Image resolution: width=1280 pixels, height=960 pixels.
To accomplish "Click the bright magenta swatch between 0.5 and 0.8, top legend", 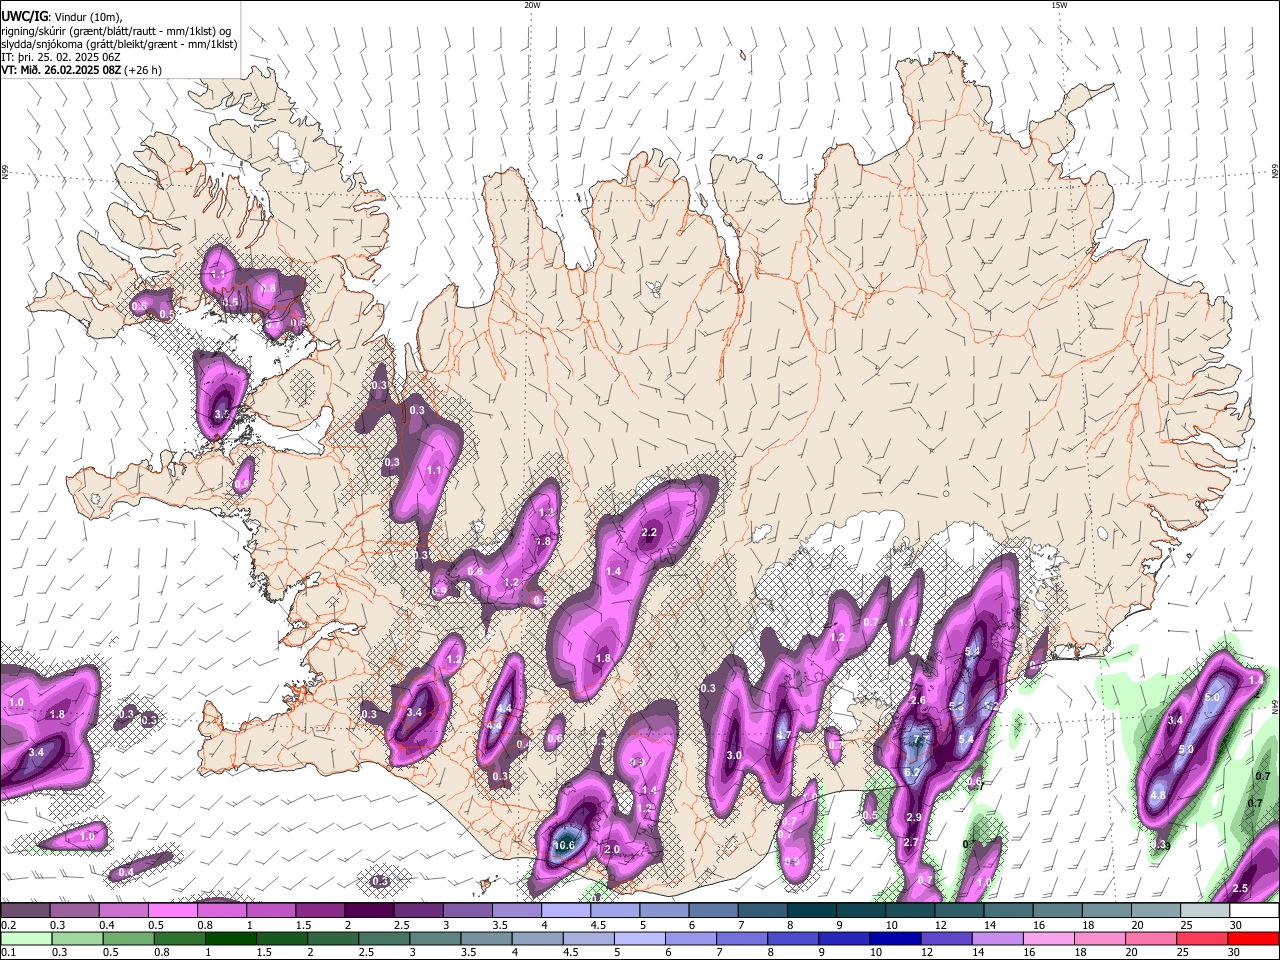I will [x=172, y=911].
